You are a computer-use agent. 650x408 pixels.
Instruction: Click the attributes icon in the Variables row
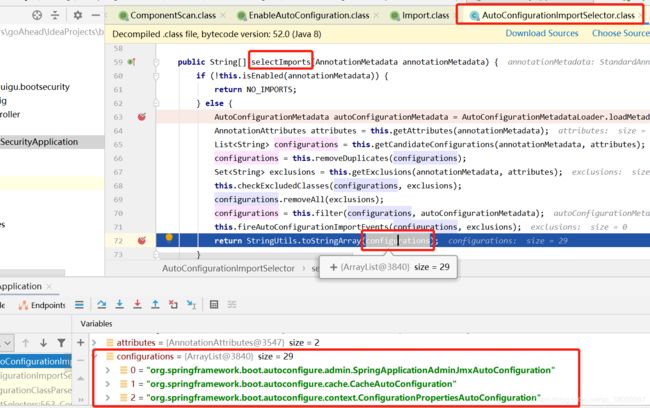[110, 342]
